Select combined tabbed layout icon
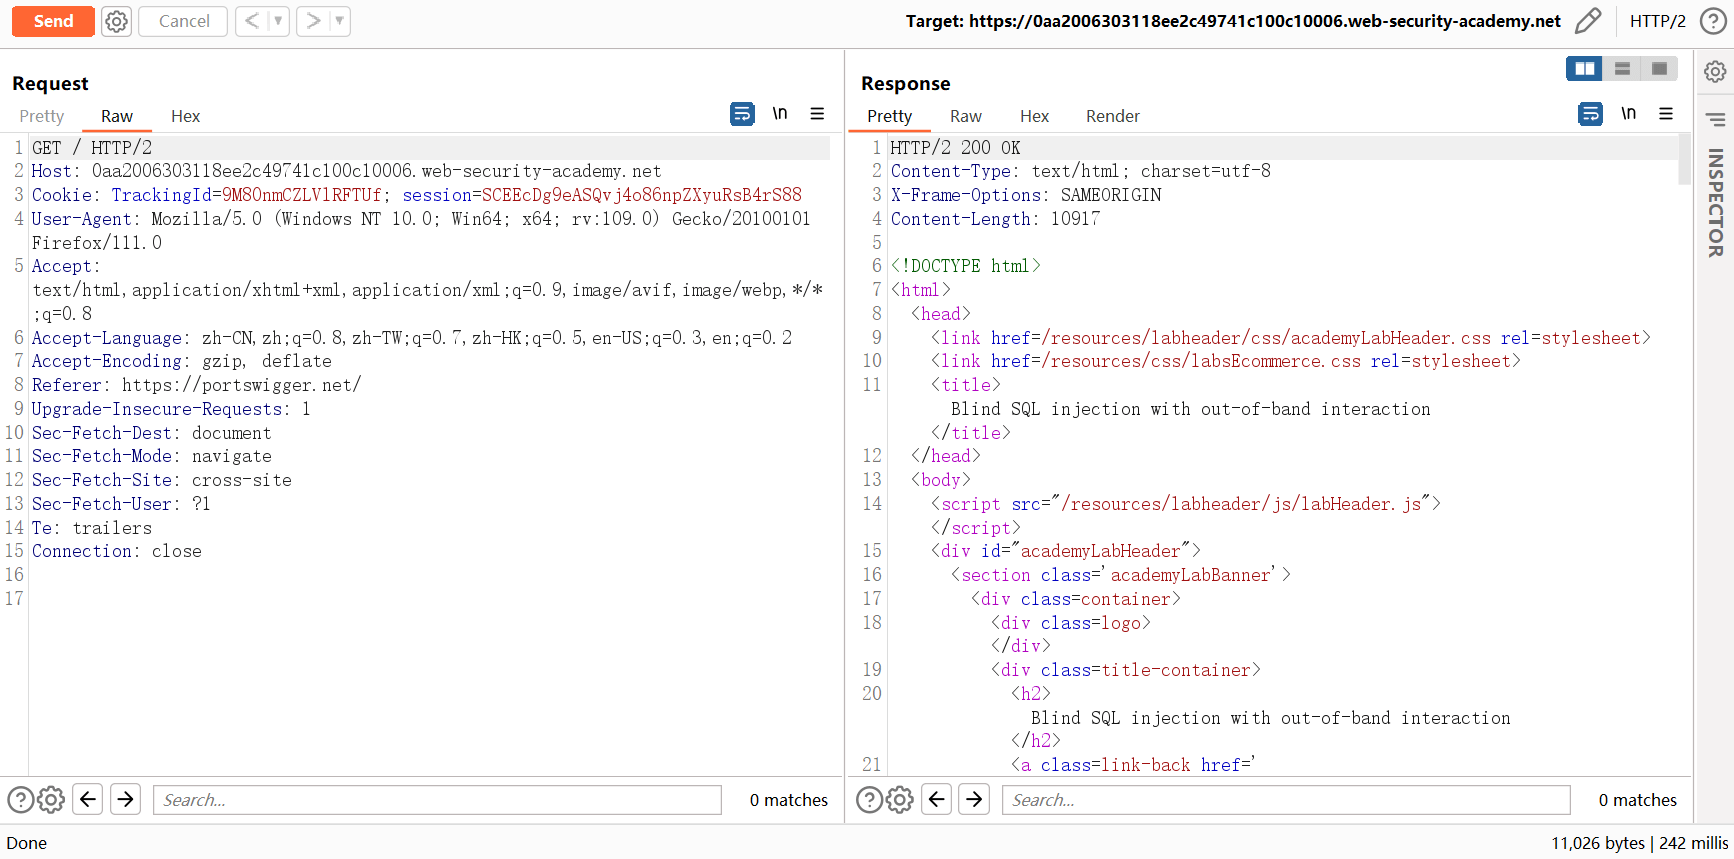 coord(1659,68)
